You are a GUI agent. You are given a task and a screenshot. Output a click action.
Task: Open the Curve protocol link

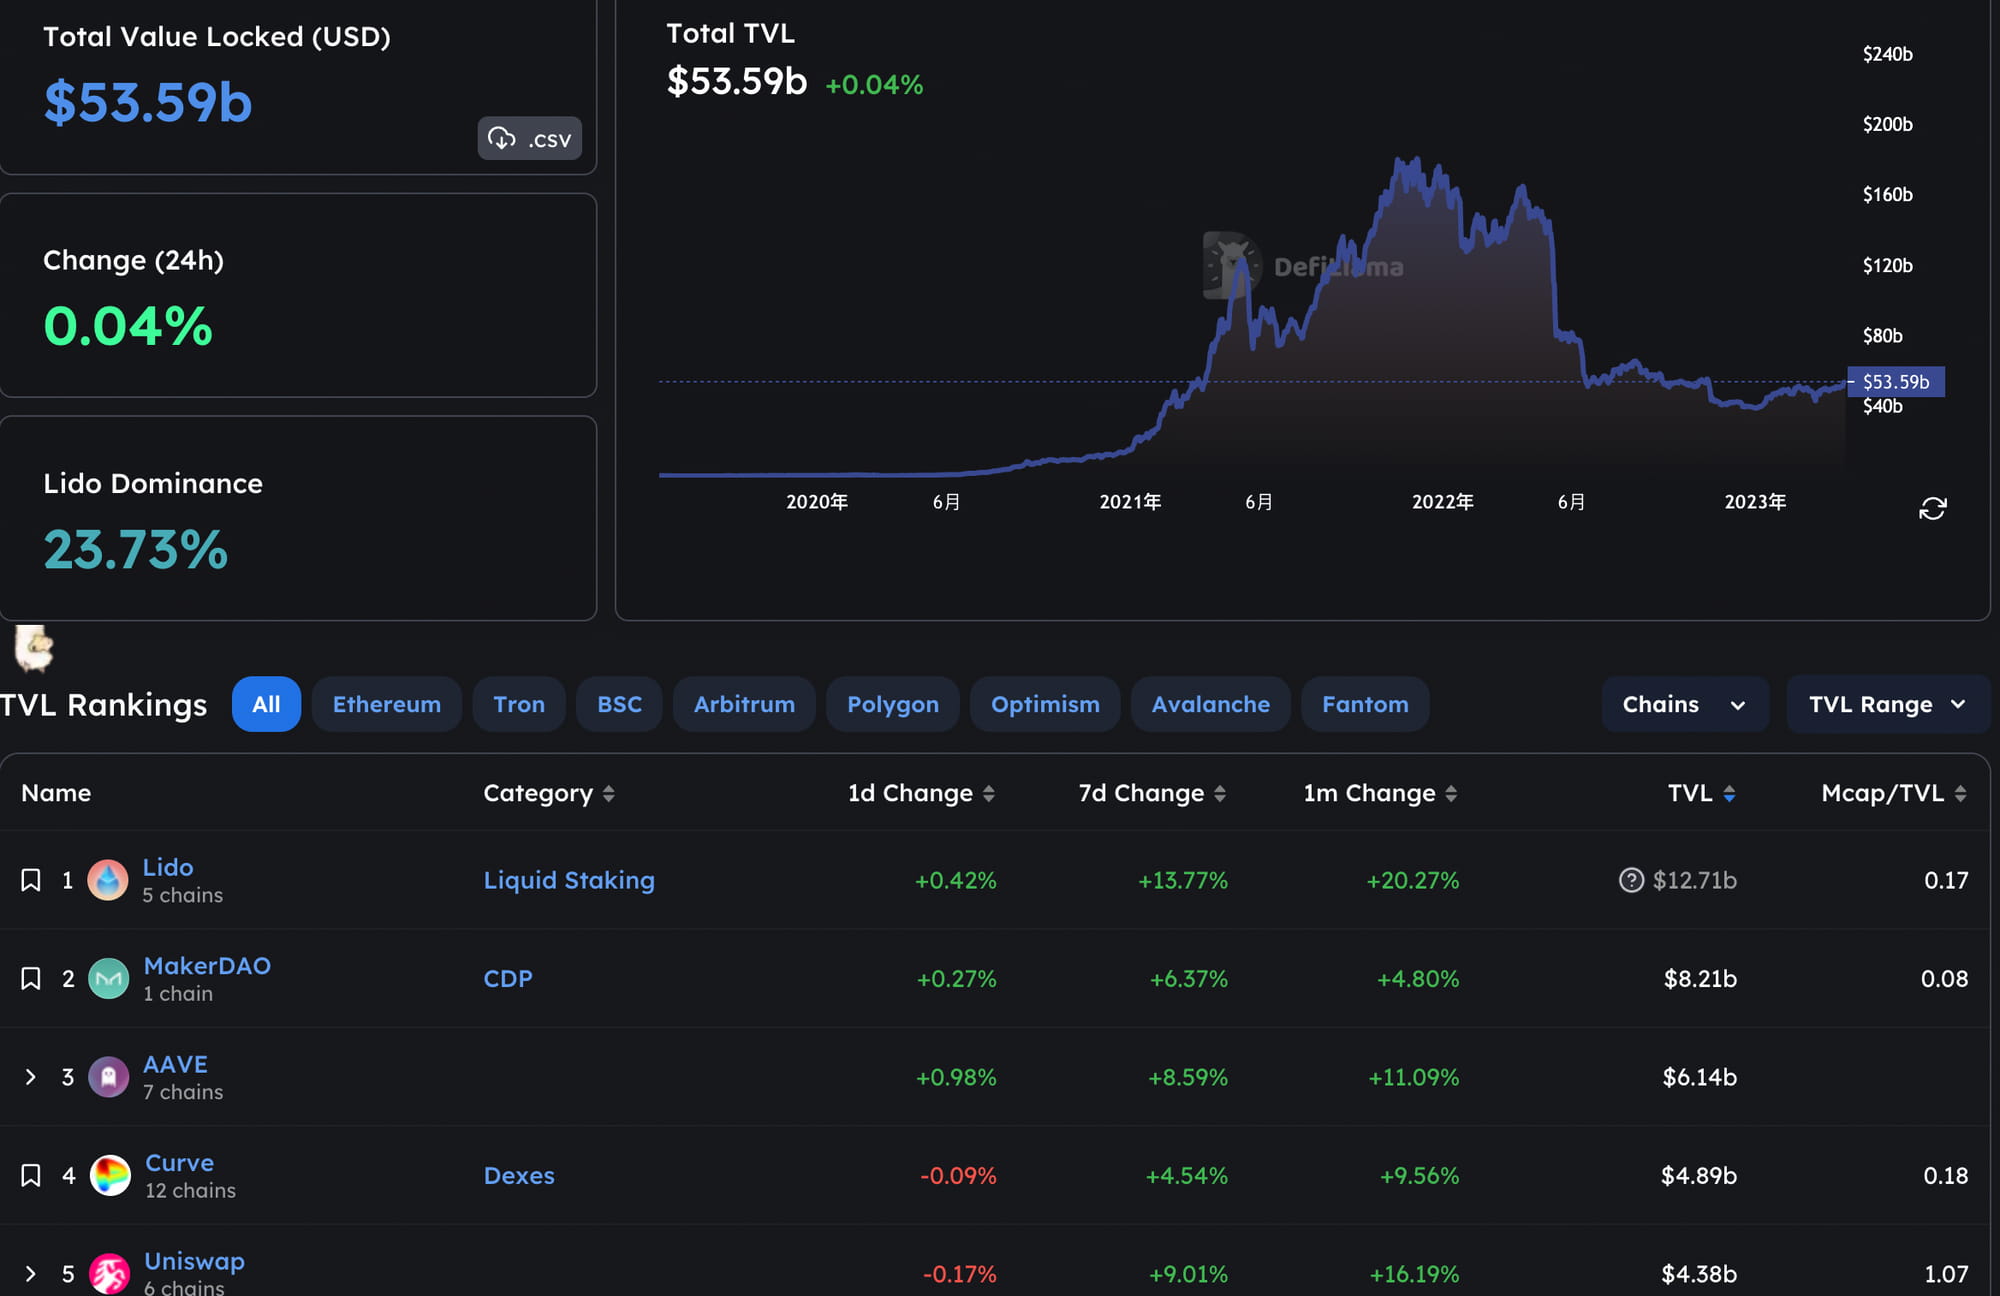179,1162
